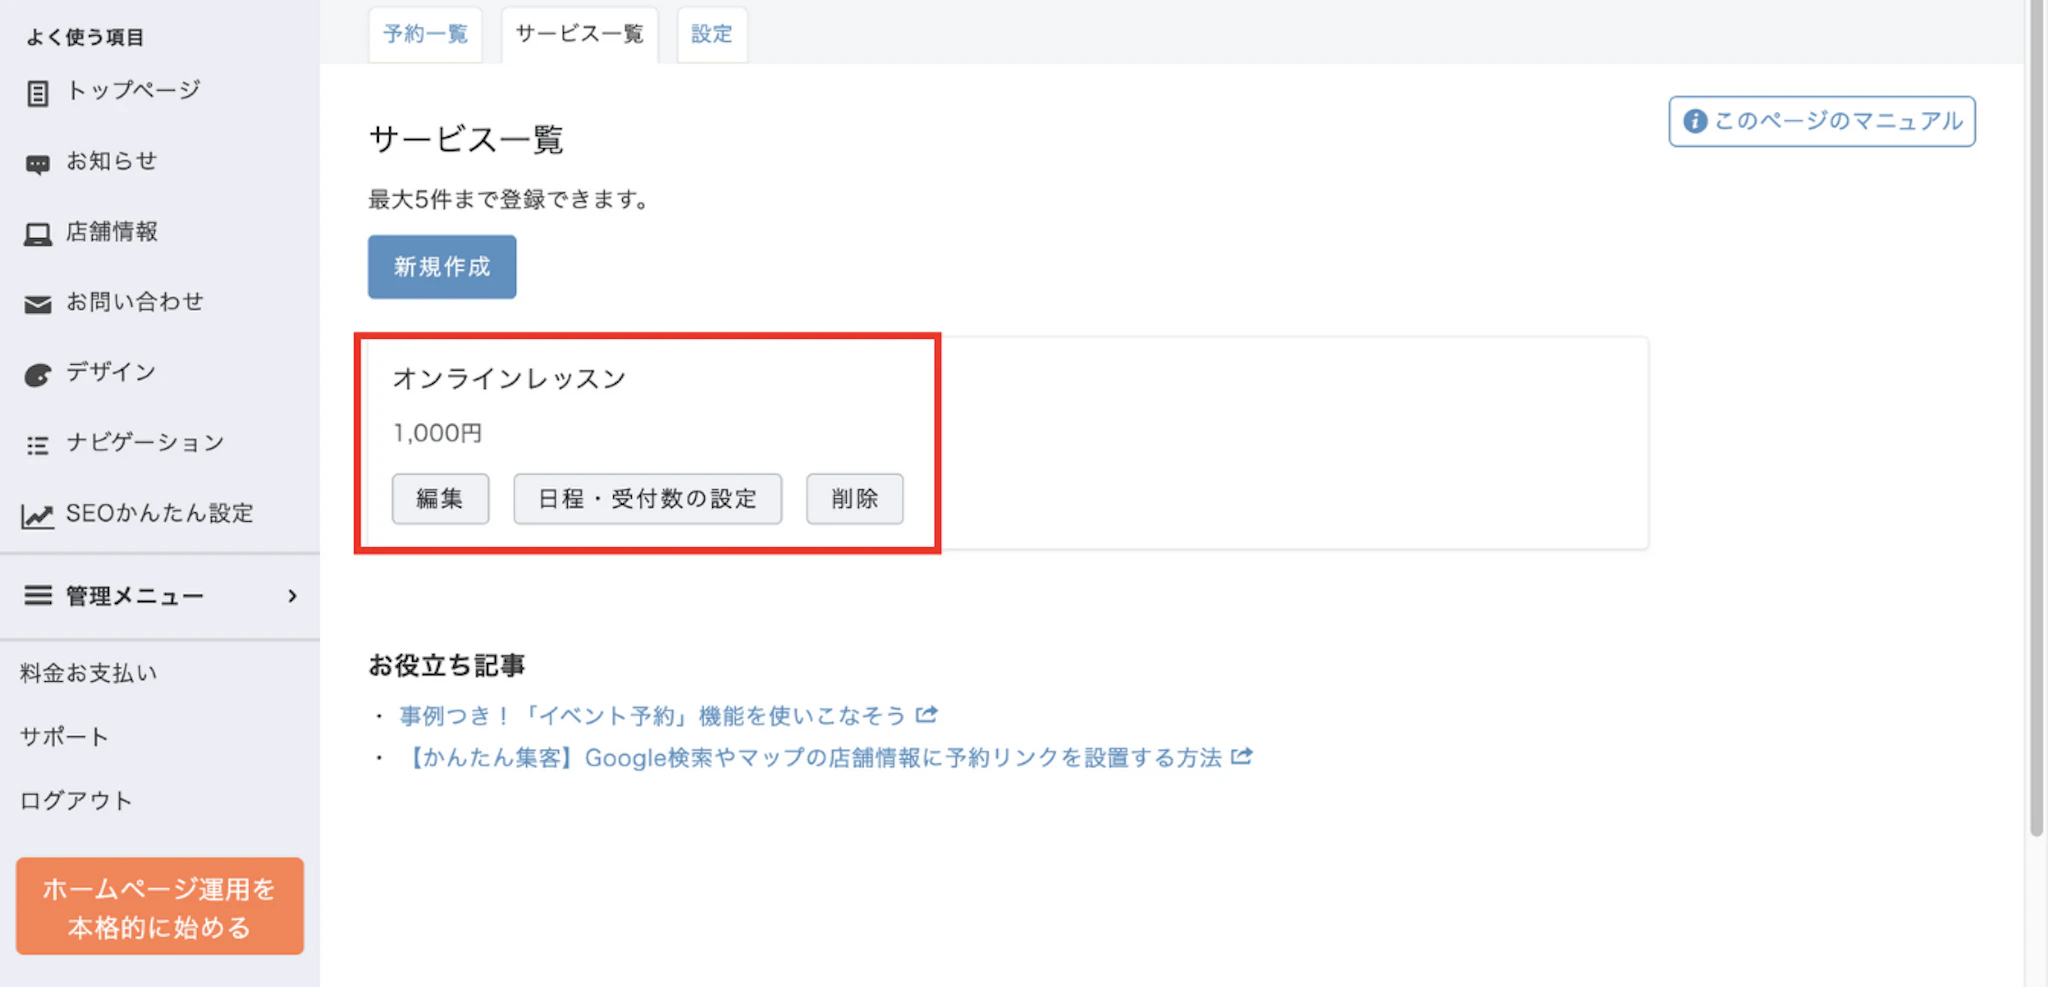Switch to the 予約一覧 tab
2048x987 pixels.
coord(425,34)
